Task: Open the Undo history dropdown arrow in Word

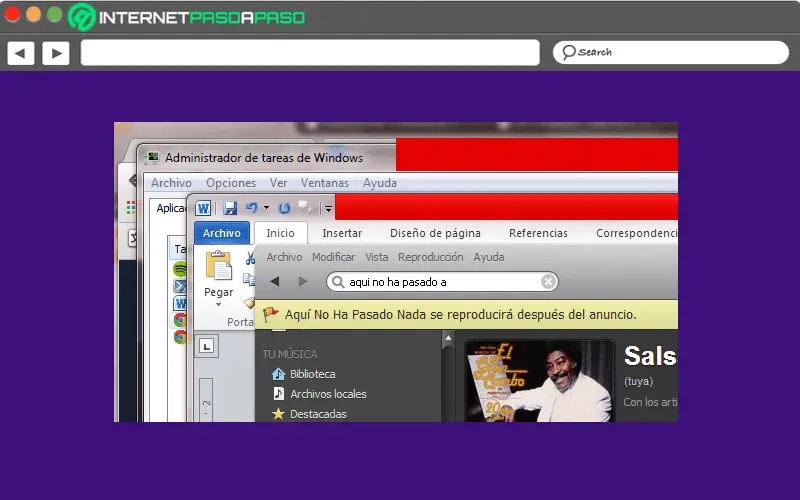Action: click(x=266, y=208)
